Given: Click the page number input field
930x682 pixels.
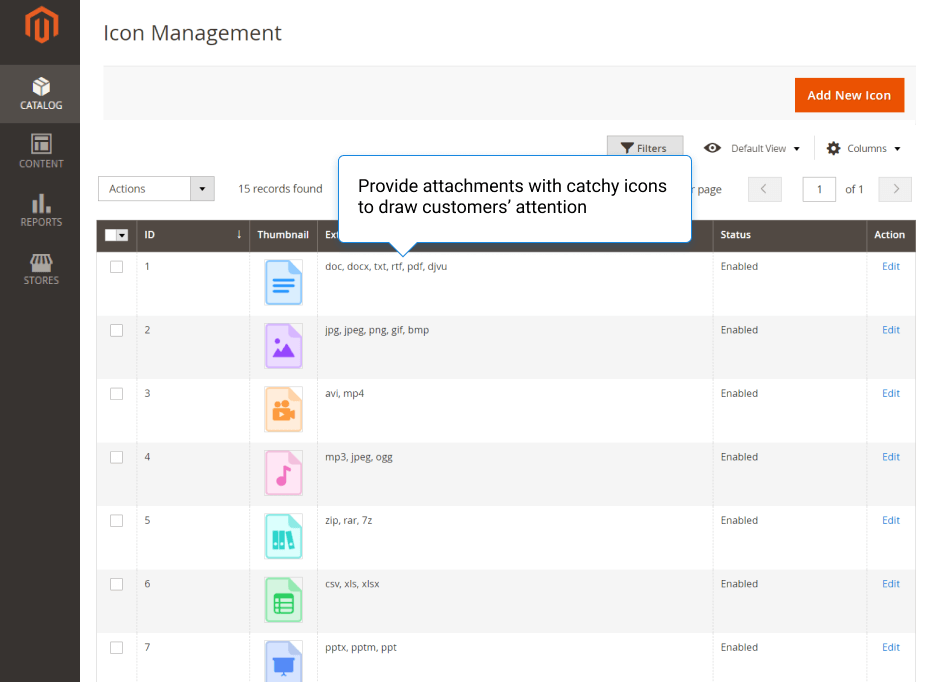Looking at the screenshot, I should 819,189.
